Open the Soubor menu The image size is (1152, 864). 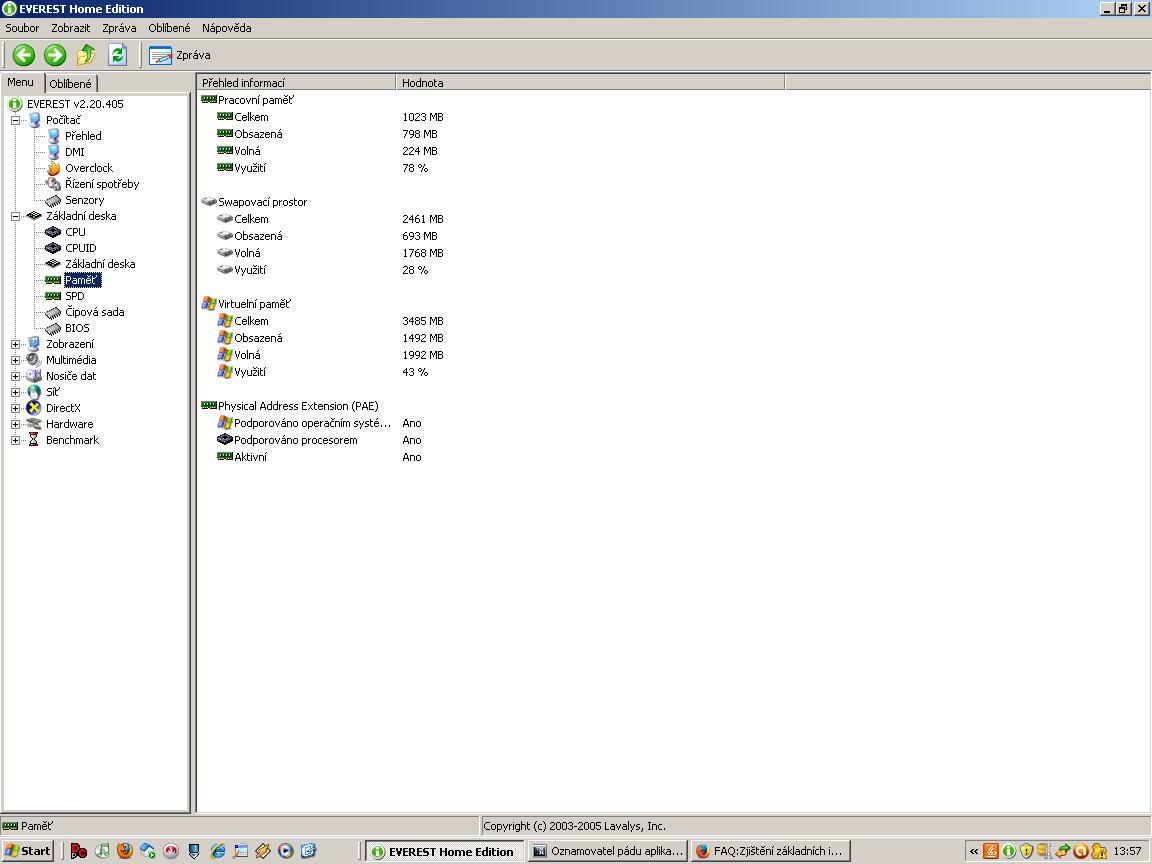(x=22, y=28)
